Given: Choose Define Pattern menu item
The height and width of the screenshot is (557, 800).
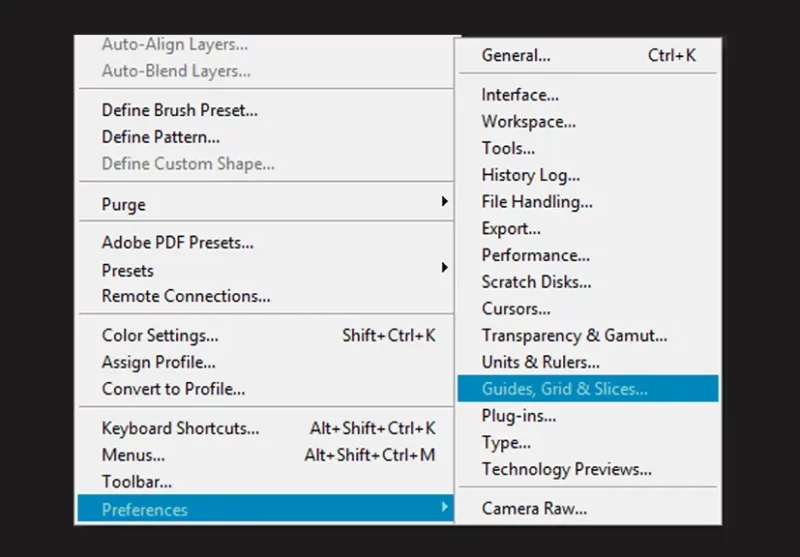Looking at the screenshot, I should coord(265,137).
